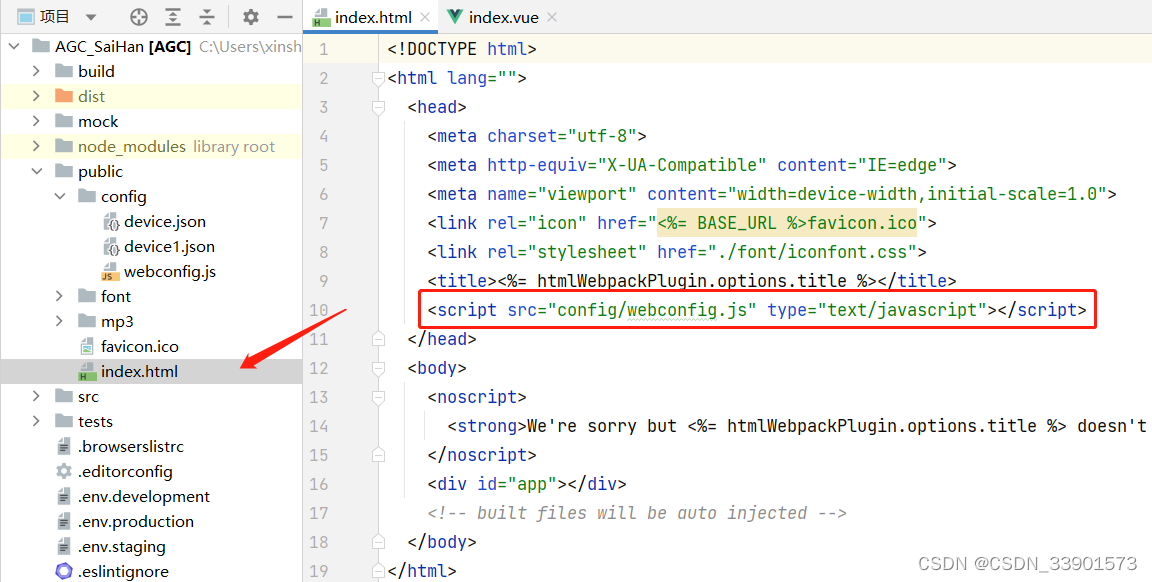Select .env.development file
The height and width of the screenshot is (582, 1152).
click(x=144, y=496)
